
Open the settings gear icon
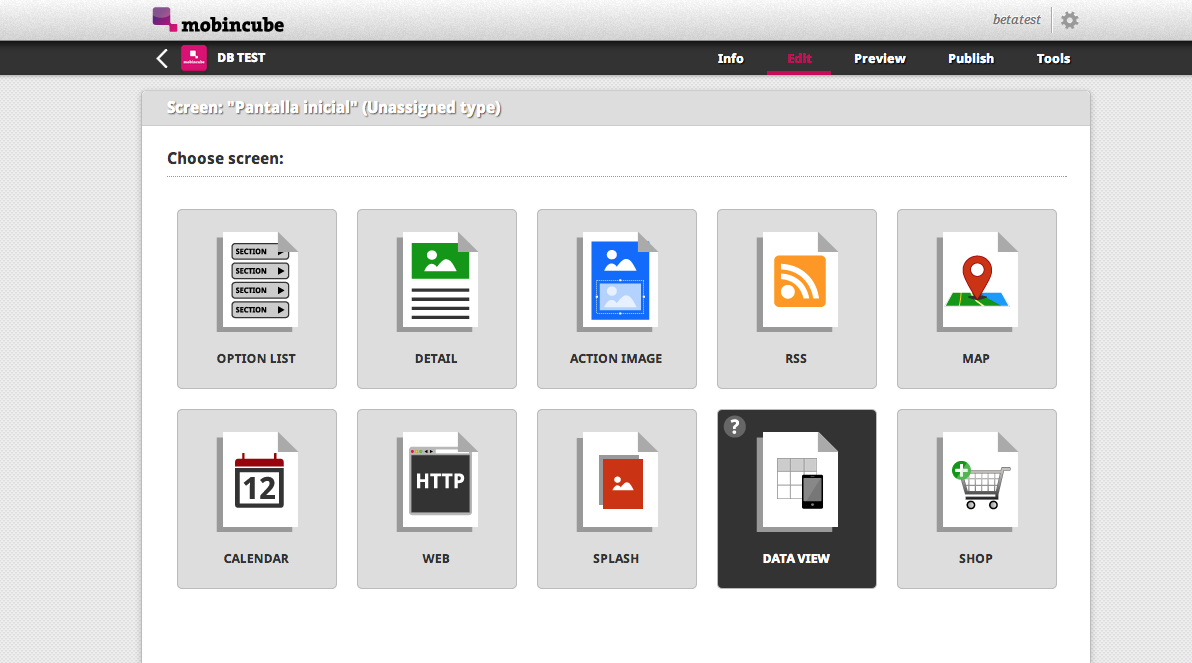point(1070,21)
